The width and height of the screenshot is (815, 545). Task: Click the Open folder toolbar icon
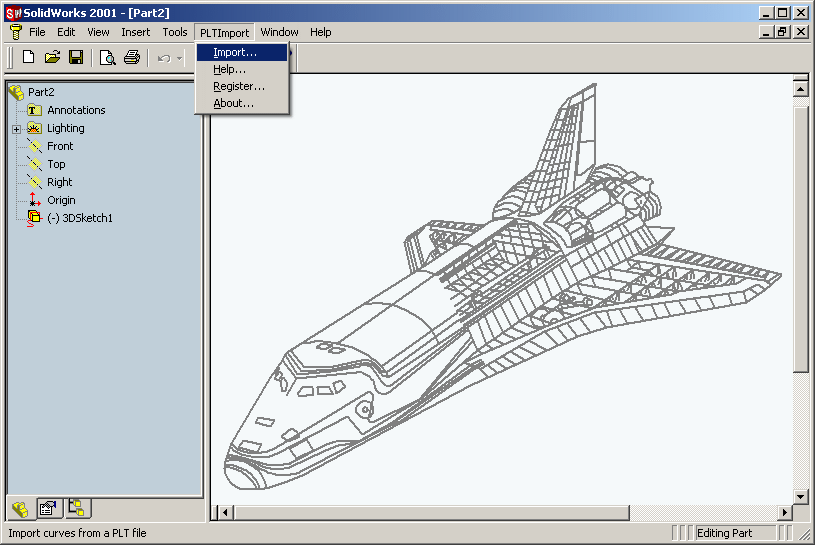point(52,57)
